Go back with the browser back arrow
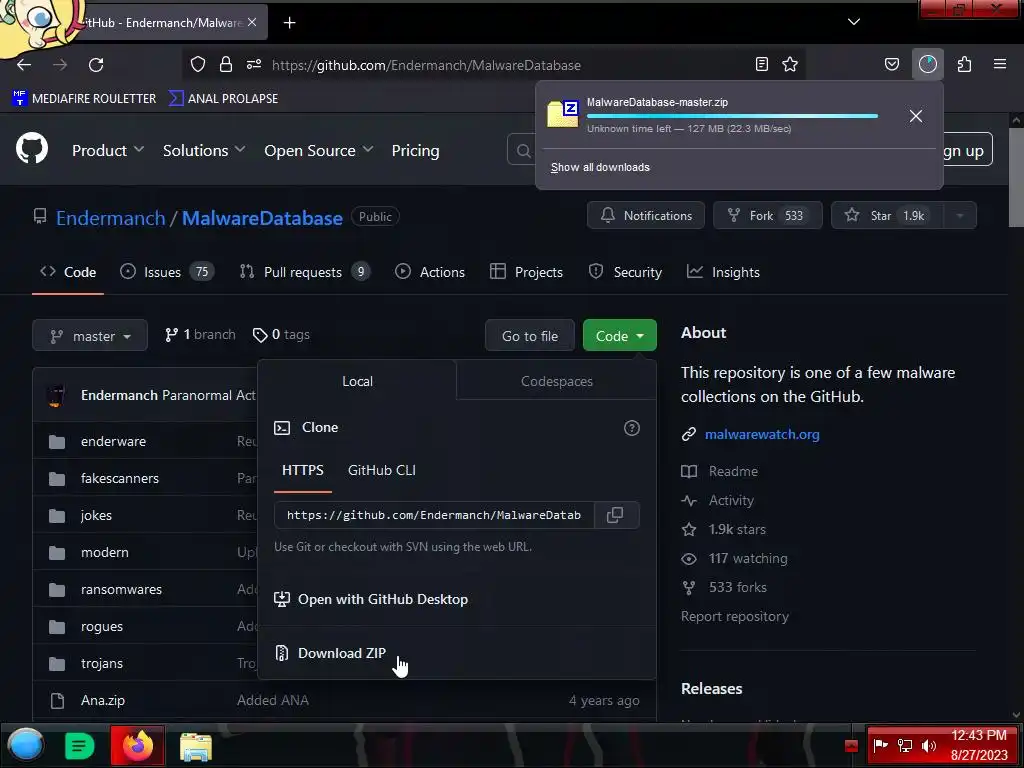 (24, 65)
